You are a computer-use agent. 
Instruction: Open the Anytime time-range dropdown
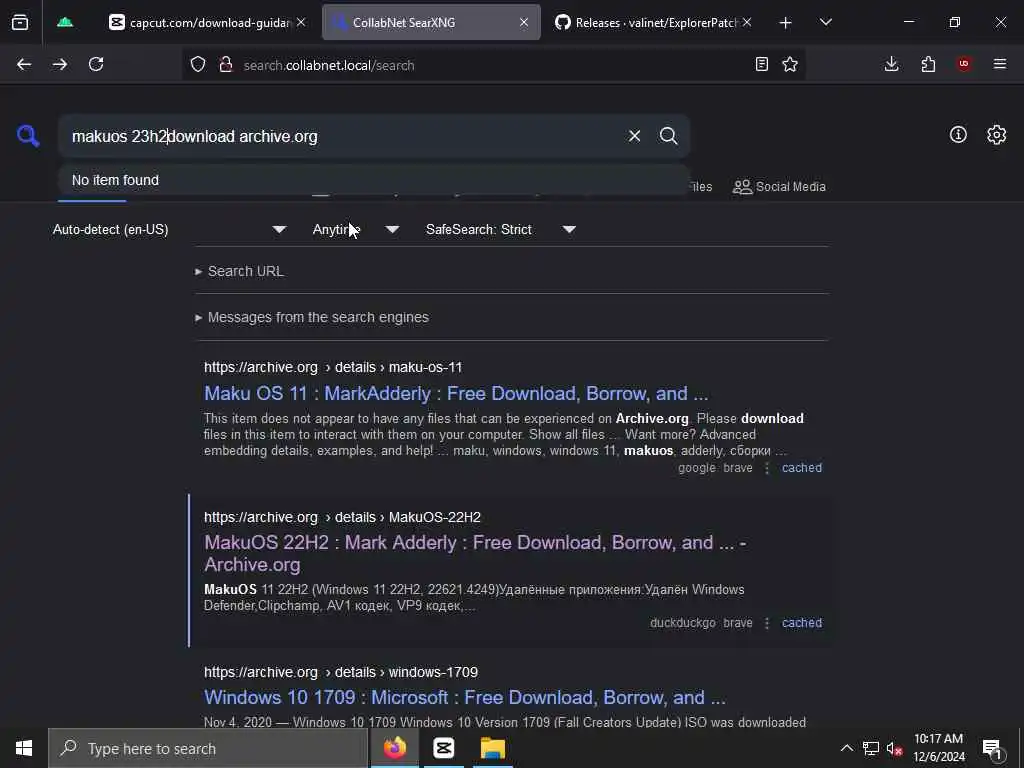[356, 229]
